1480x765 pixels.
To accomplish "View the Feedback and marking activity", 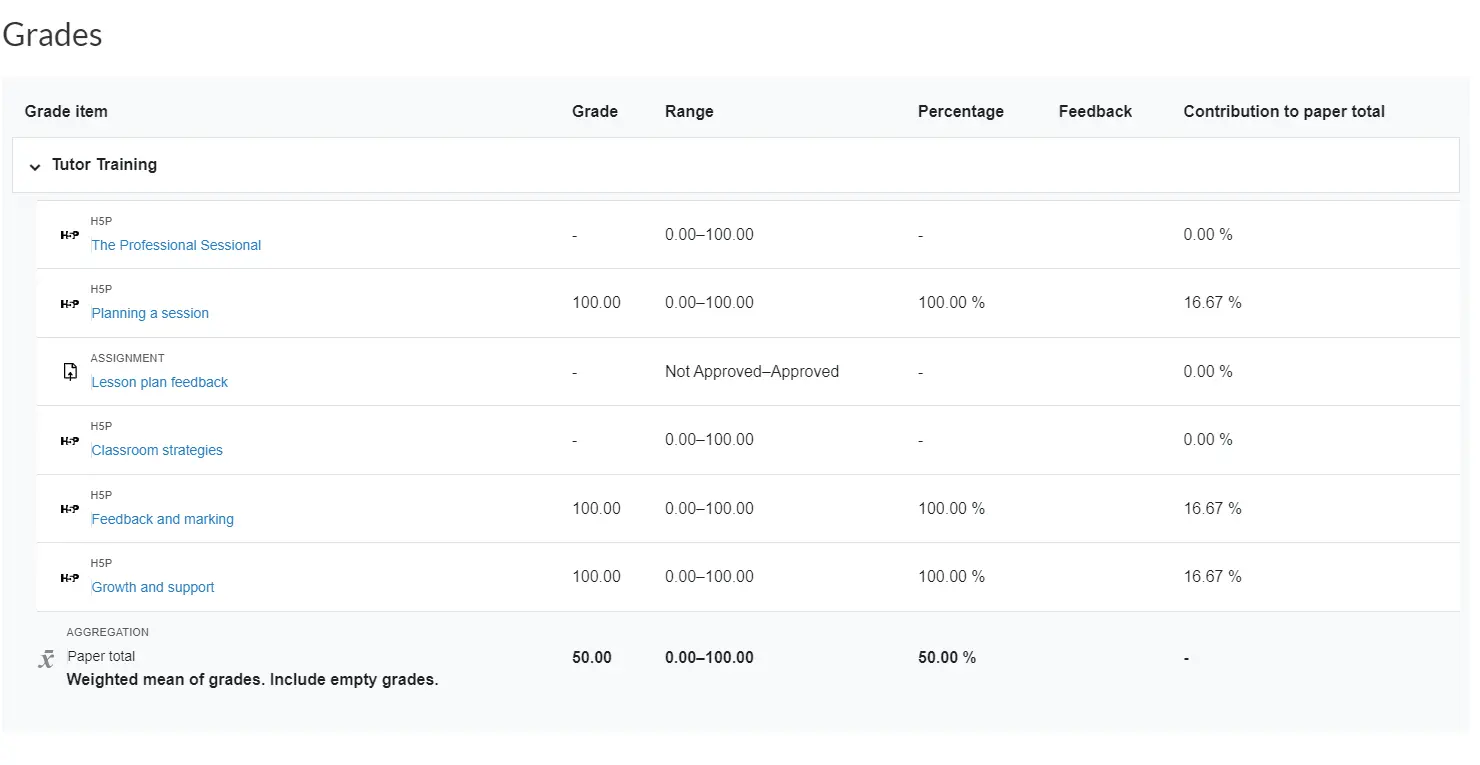I will 162,519.
